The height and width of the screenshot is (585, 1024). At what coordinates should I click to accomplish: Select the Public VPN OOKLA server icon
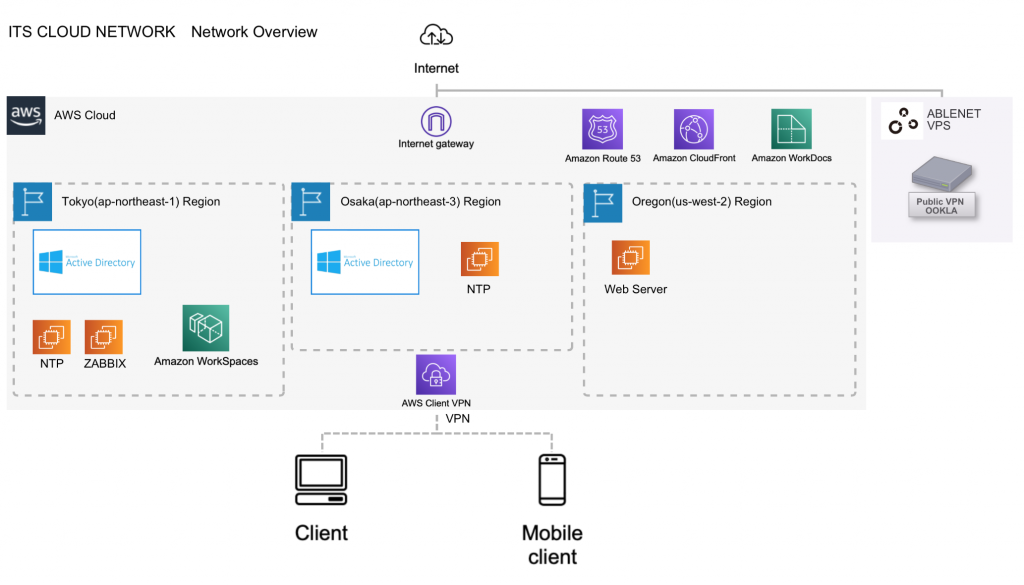pyautogui.click(x=942, y=187)
